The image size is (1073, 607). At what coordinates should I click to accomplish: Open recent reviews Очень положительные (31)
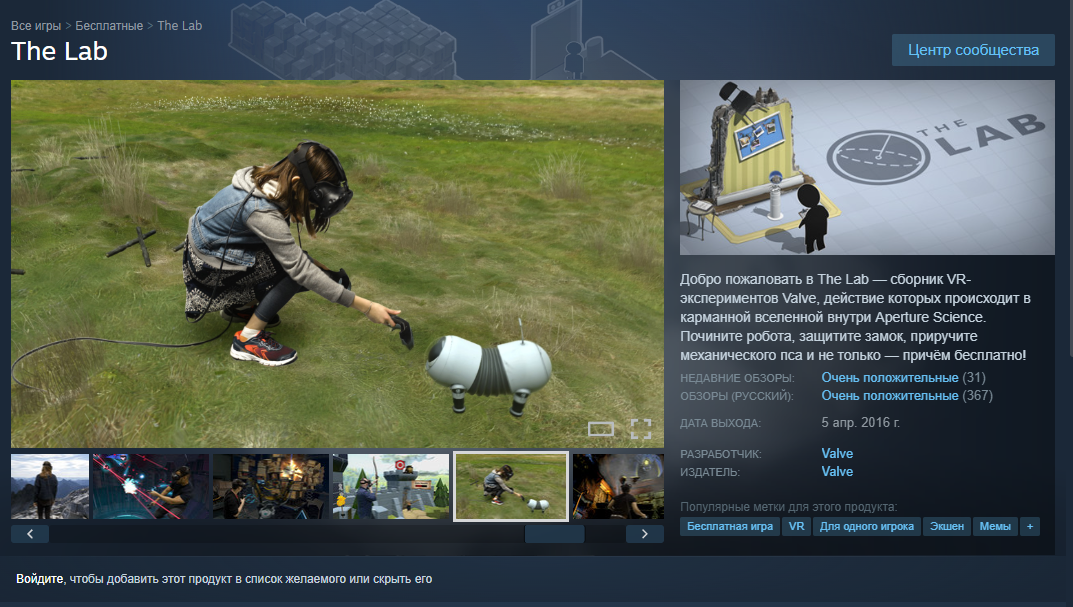coord(903,378)
